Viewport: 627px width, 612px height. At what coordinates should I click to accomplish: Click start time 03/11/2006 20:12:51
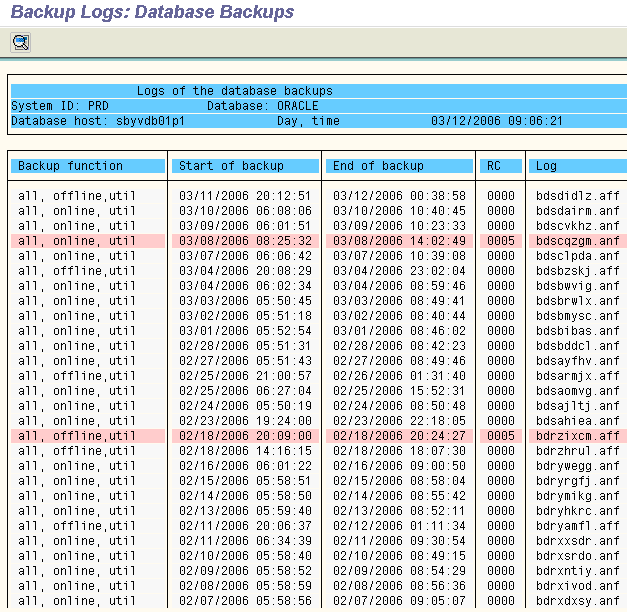[245, 196]
